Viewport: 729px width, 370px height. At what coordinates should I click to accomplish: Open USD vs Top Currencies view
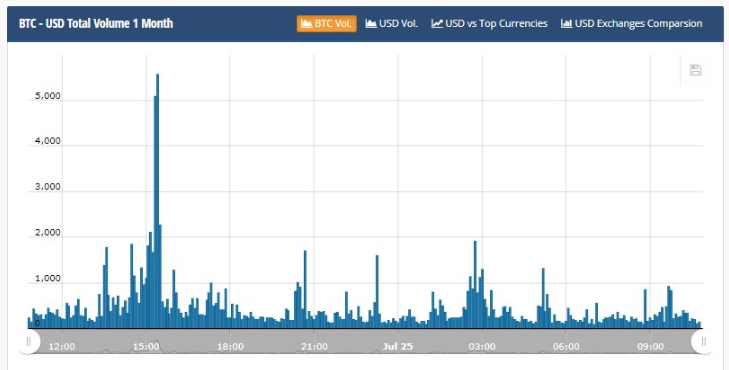490,24
